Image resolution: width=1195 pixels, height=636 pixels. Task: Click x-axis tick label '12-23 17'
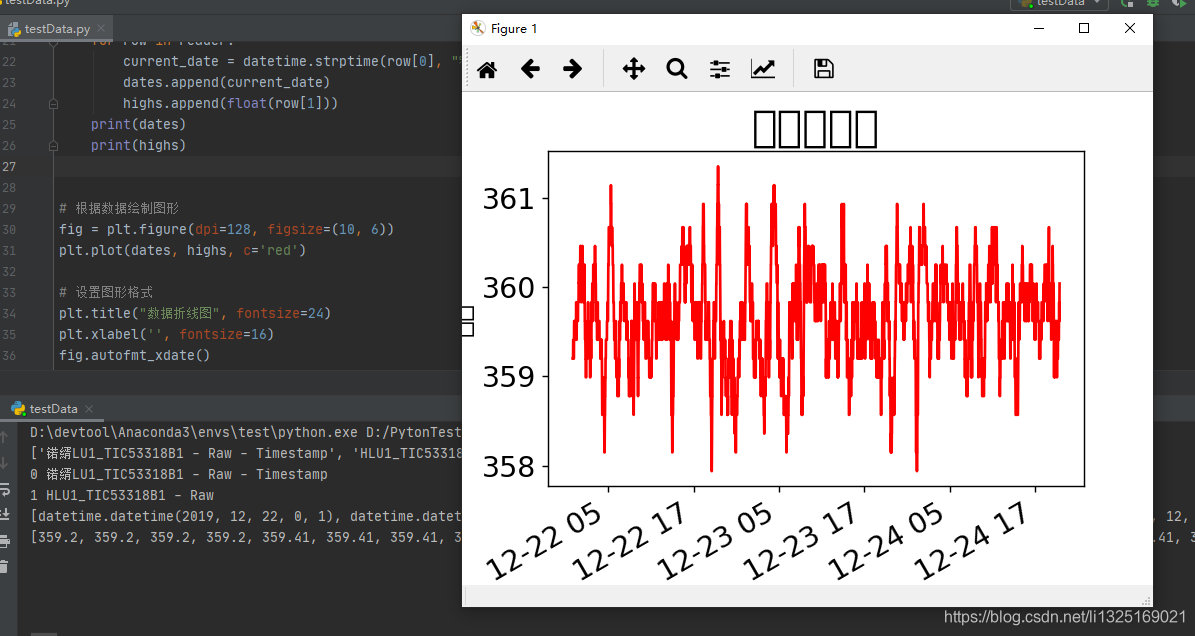[x=801, y=540]
